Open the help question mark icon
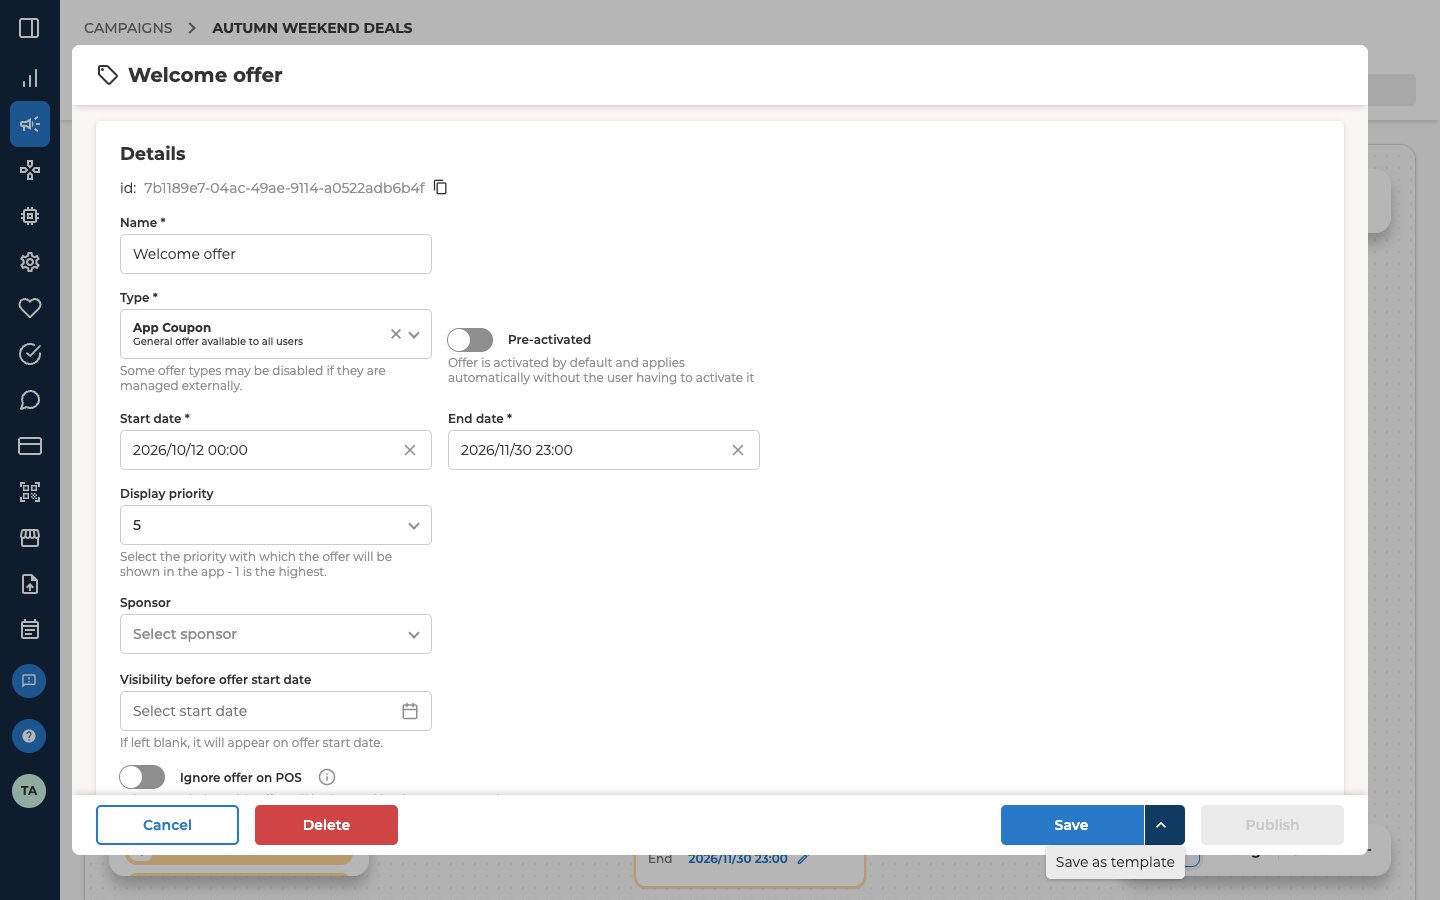Viewport: 1440px width, 900px height. 29,736
